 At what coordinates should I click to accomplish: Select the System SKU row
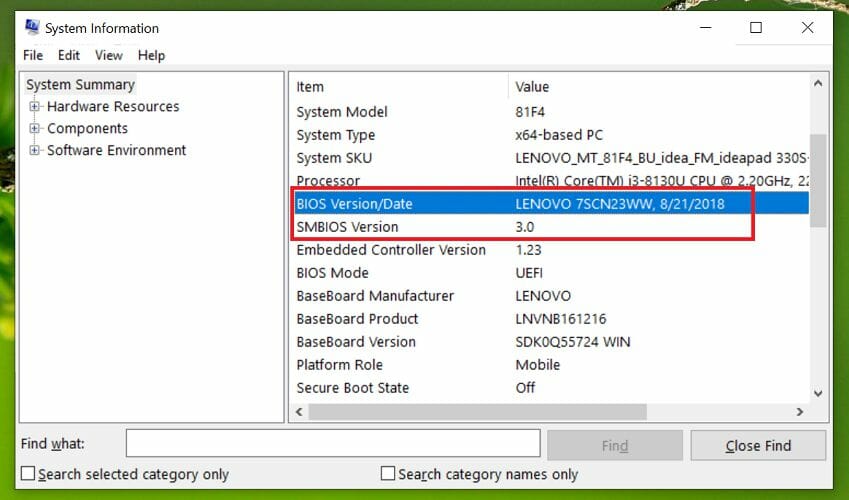point(550,158)
